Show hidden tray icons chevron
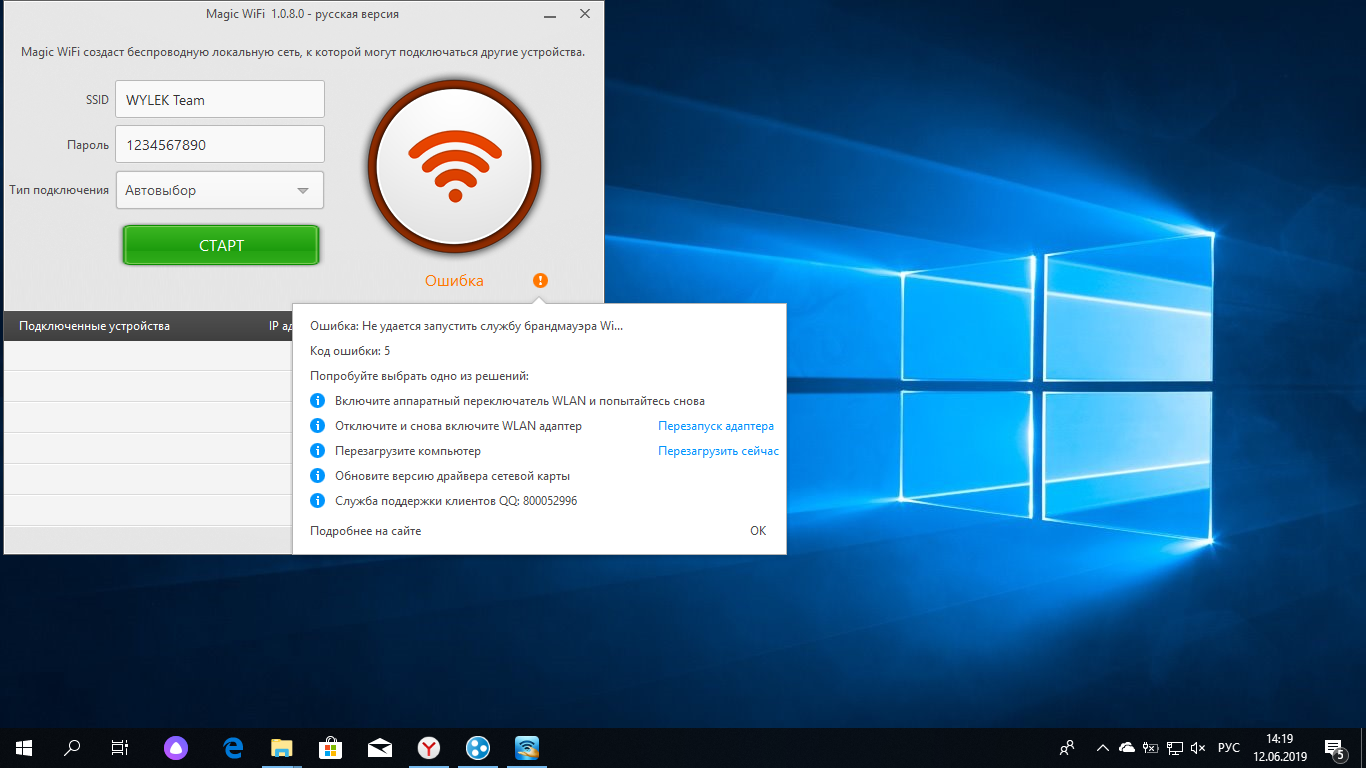This screenshot has height=768, width=1366. coord(1103,747)
